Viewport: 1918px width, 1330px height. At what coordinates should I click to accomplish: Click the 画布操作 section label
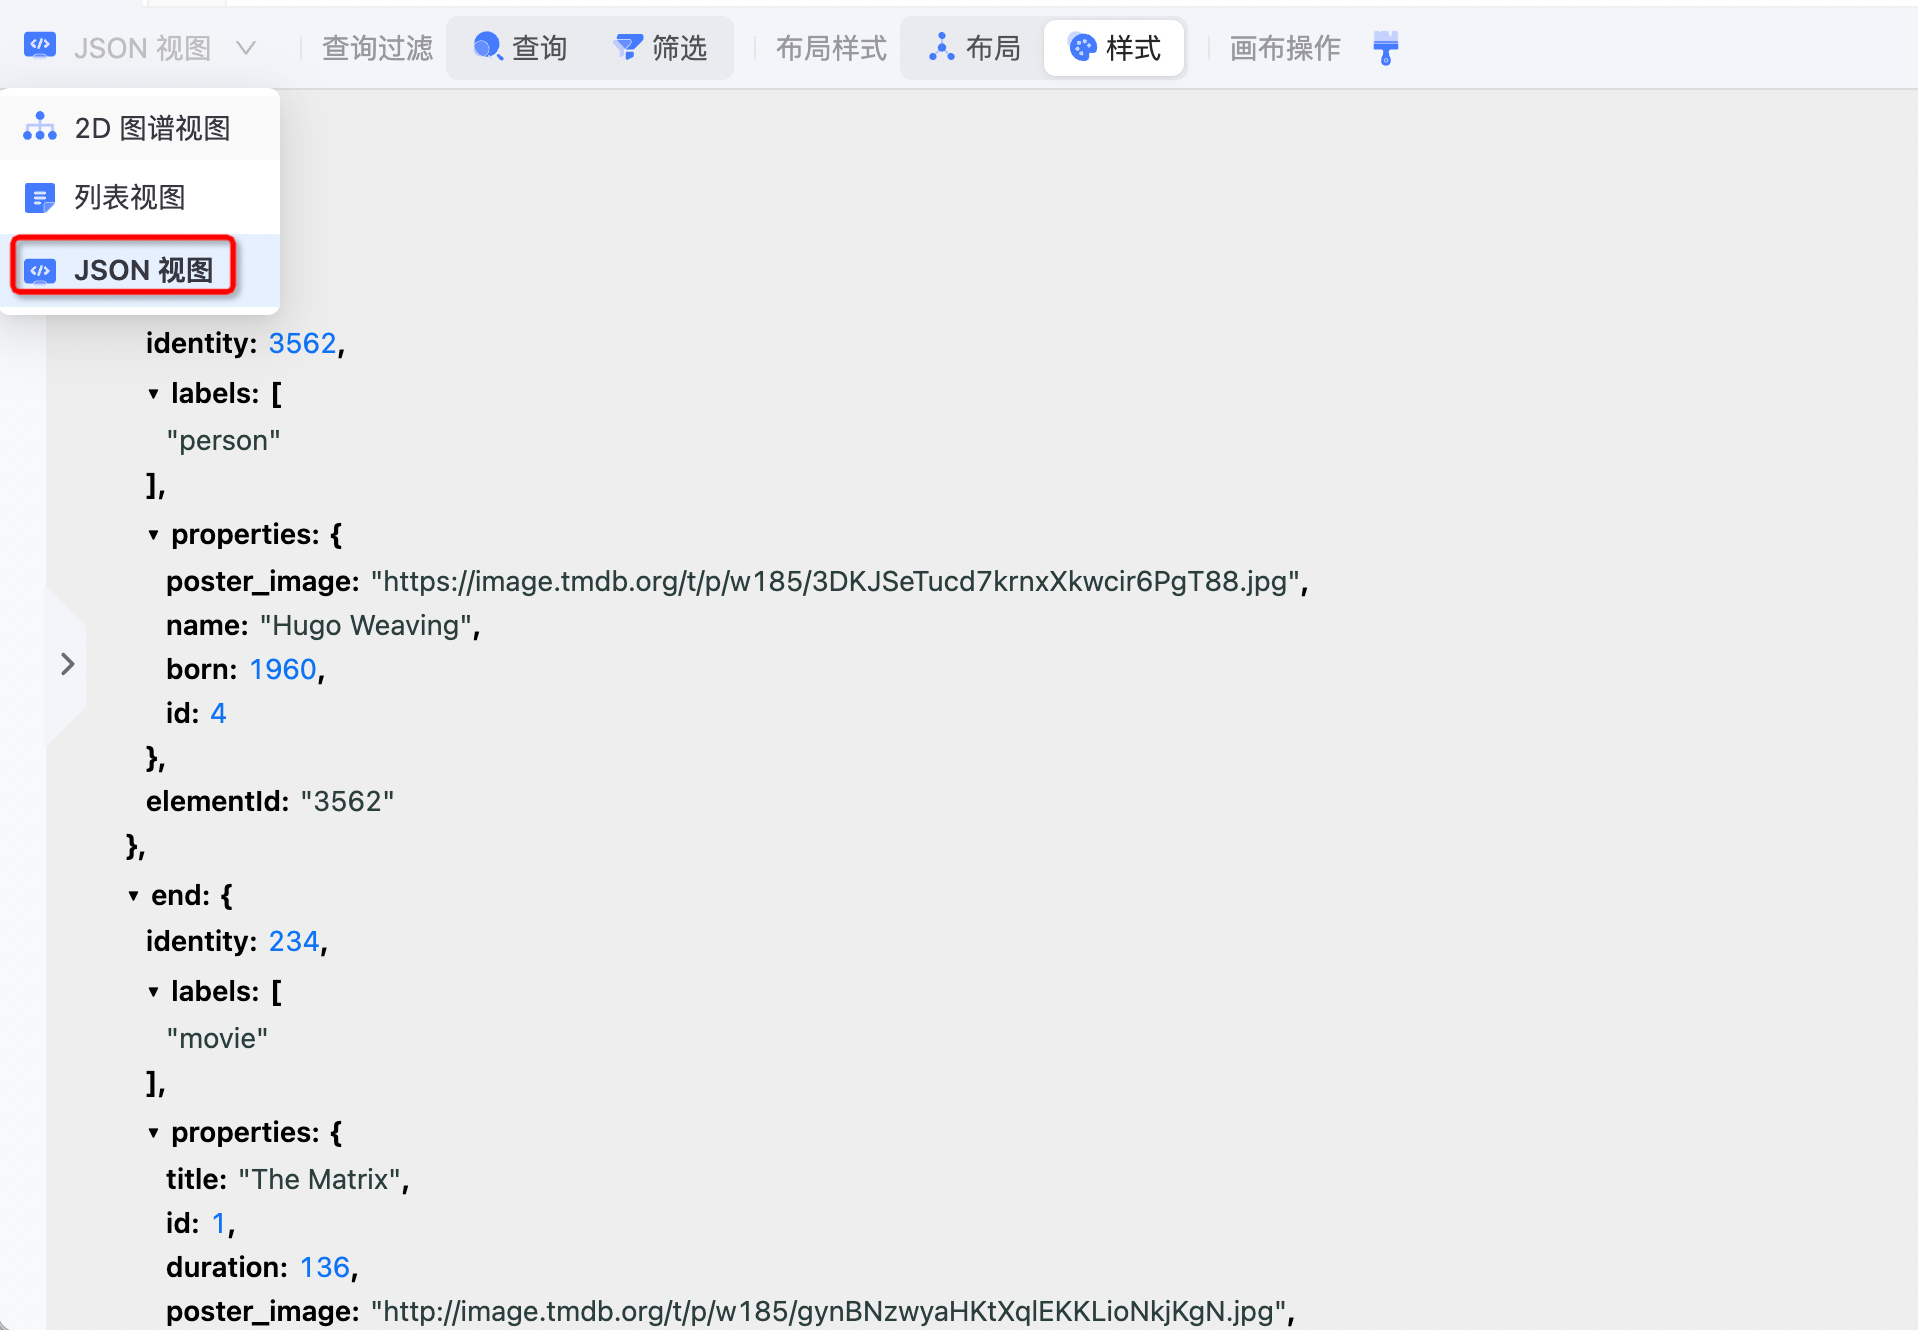pos(1285,48)
